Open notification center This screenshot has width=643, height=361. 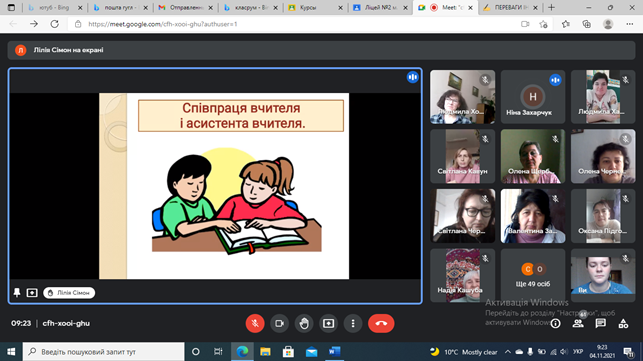[x=628, y=352]
